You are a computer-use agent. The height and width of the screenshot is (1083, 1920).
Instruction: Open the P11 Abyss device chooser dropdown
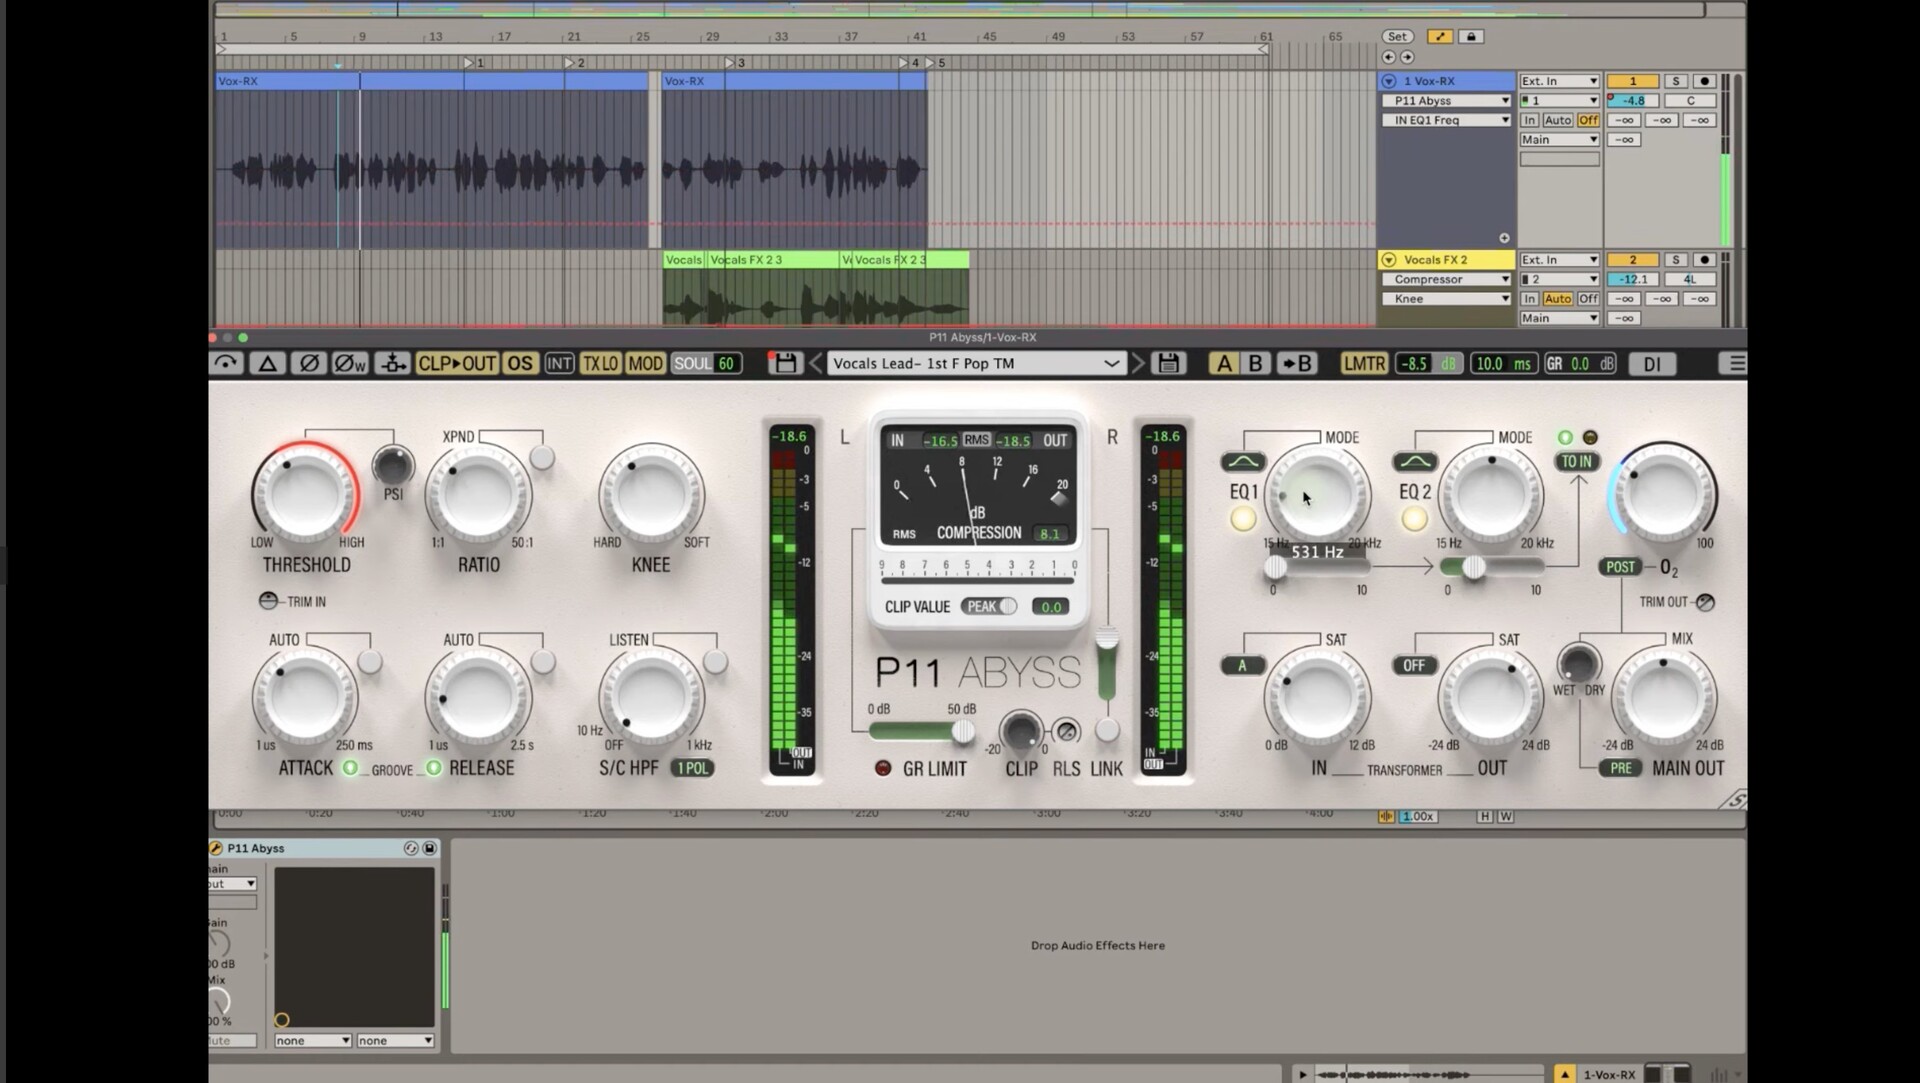pos(1447,101)
